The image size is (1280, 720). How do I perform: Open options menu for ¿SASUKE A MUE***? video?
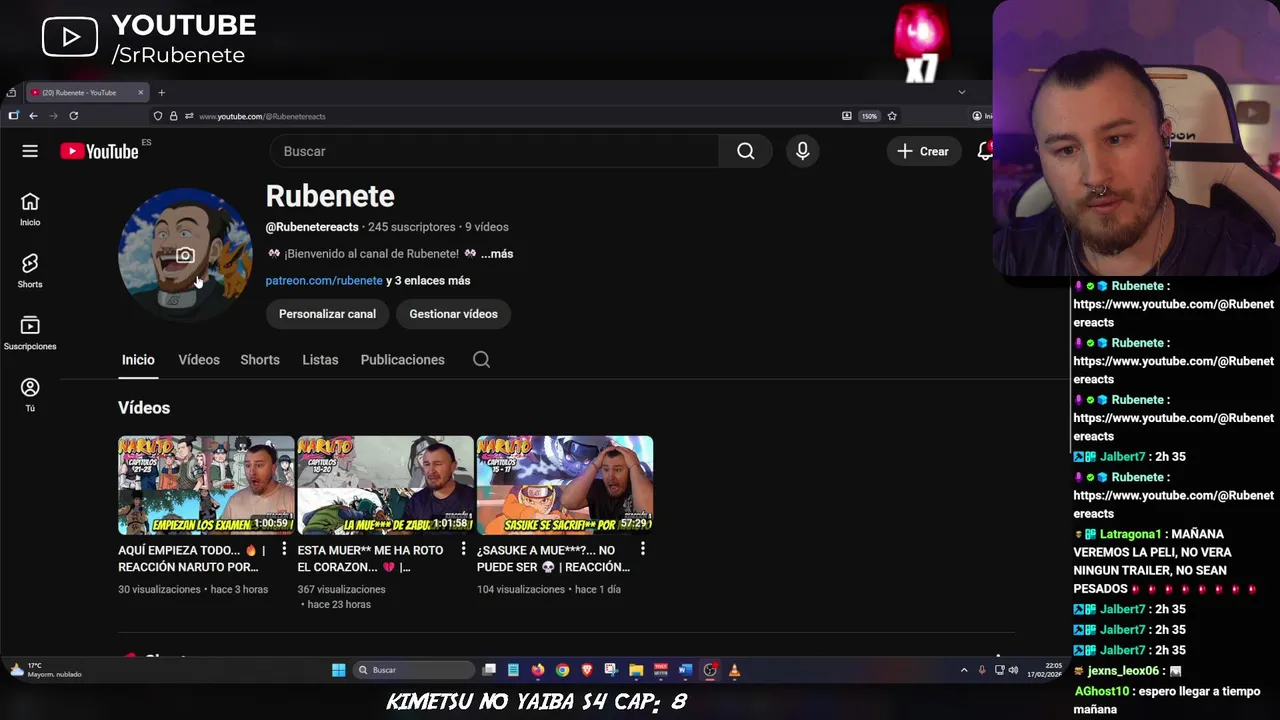pos(642,549)
